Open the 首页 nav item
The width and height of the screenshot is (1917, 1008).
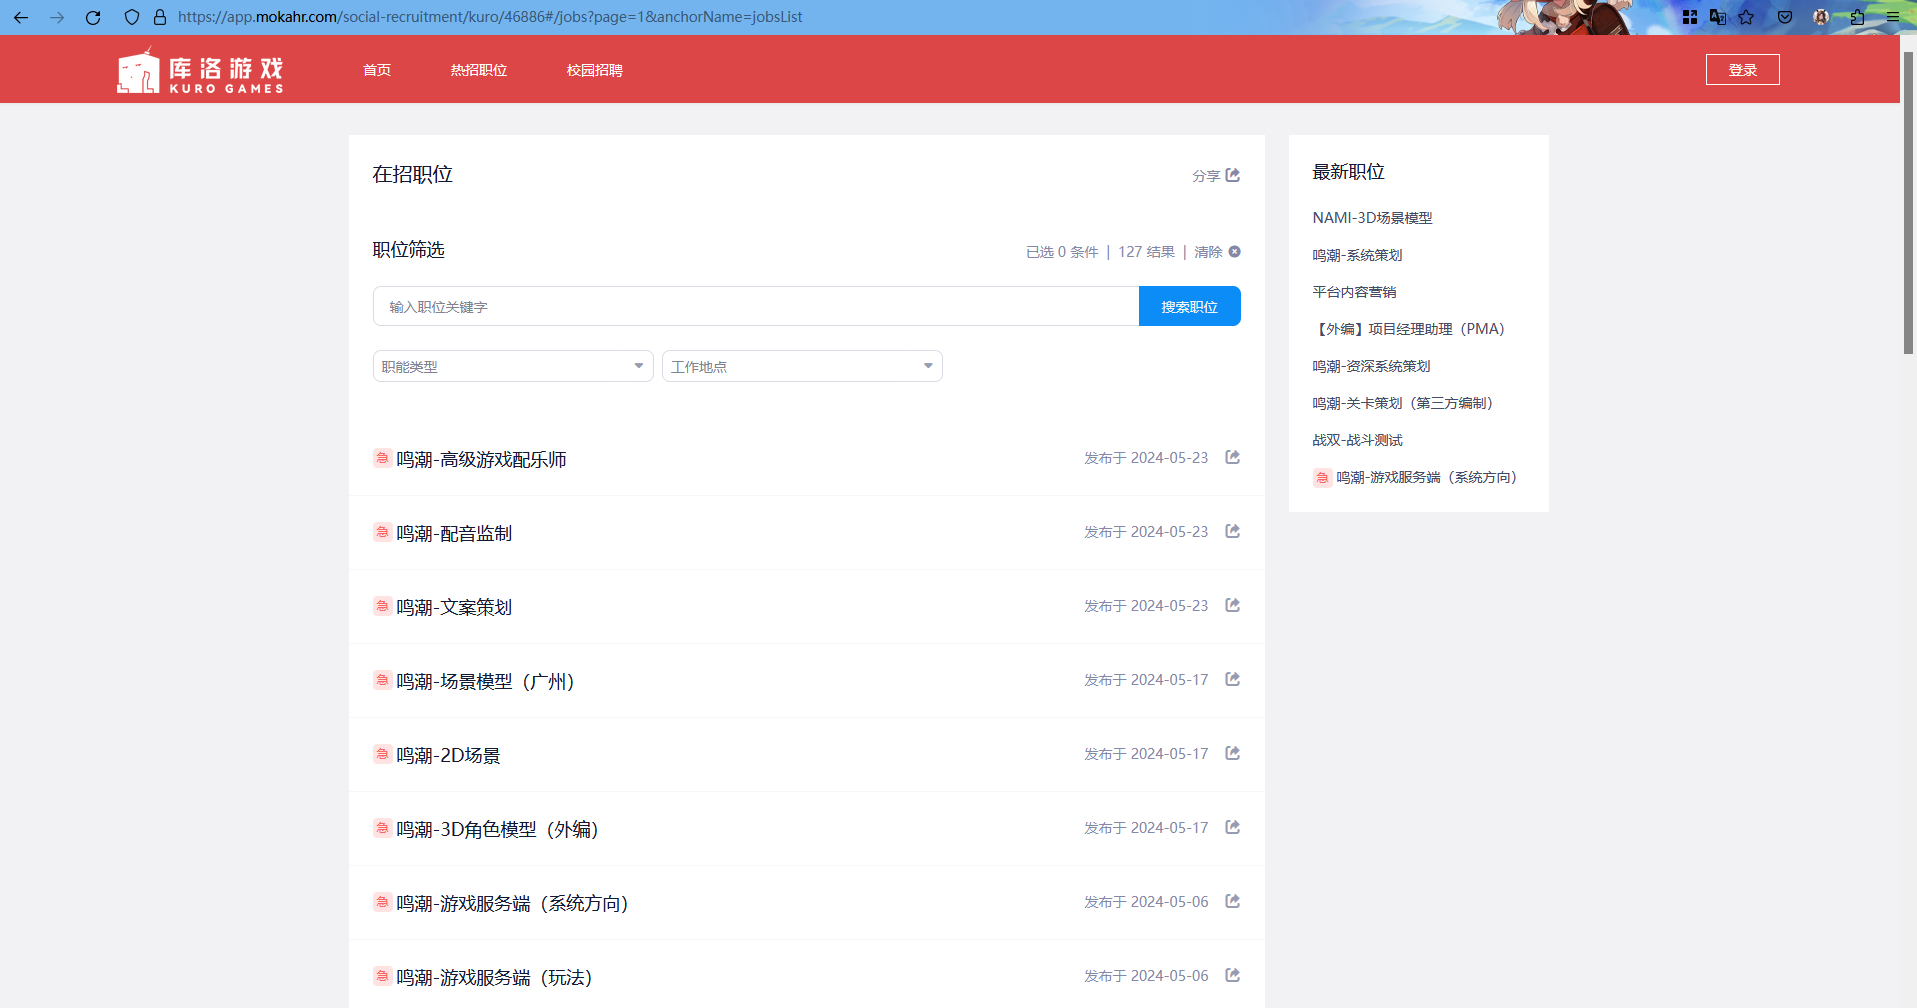coord(377,70)
